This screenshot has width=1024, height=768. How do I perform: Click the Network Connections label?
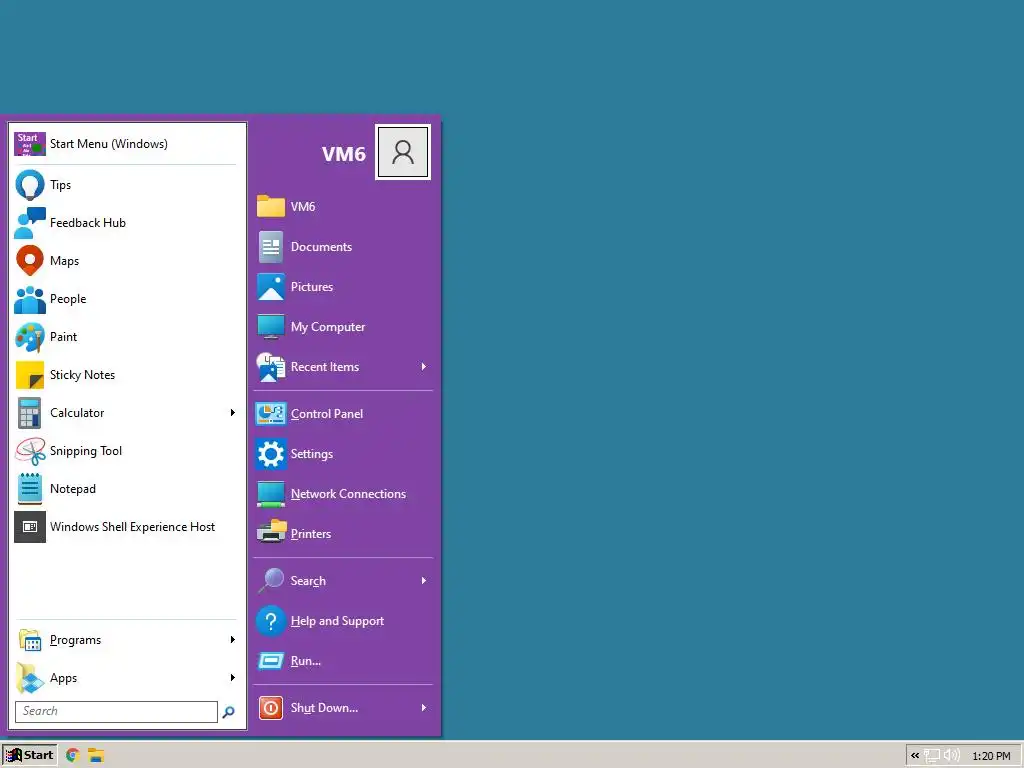coord(349,494)
